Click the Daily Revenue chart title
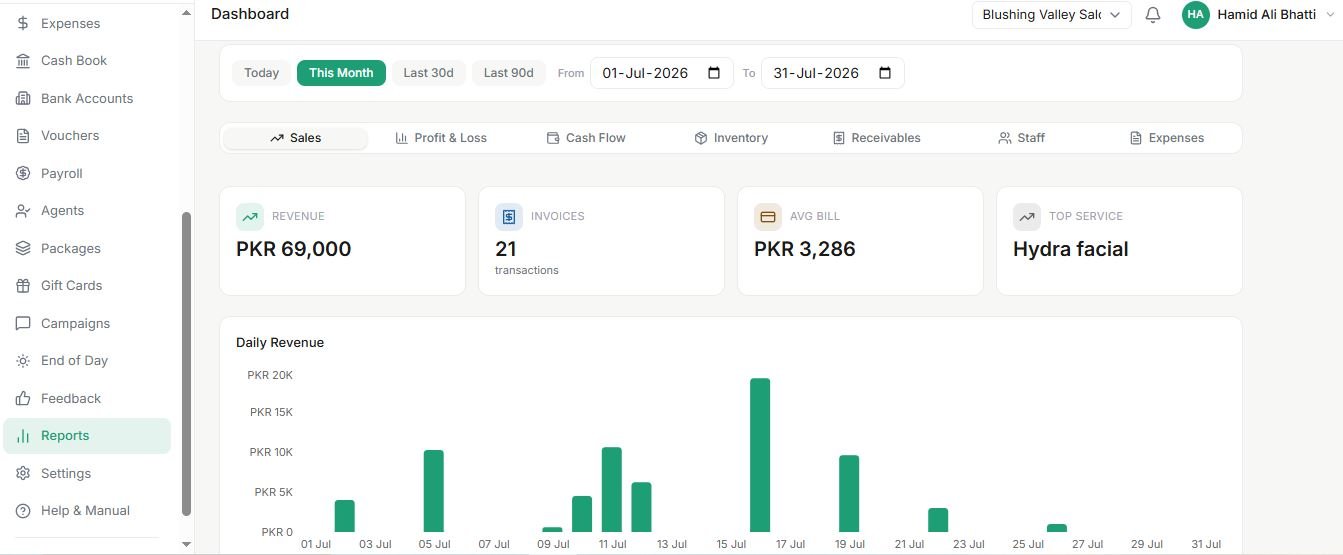 tap(280, 342)
